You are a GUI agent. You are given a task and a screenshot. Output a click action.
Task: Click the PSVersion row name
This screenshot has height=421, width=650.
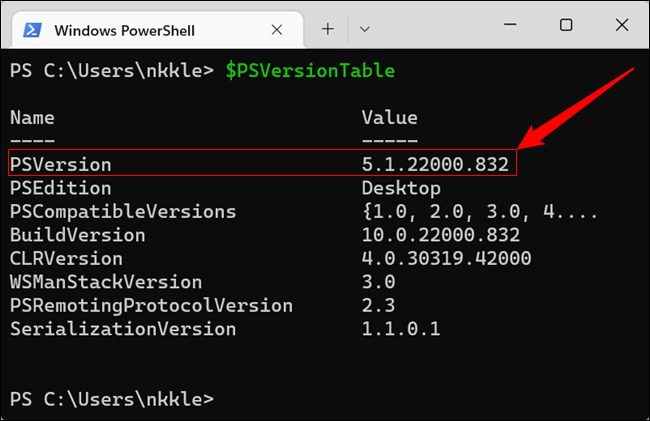pyautogui.click(x=61, y=165)
